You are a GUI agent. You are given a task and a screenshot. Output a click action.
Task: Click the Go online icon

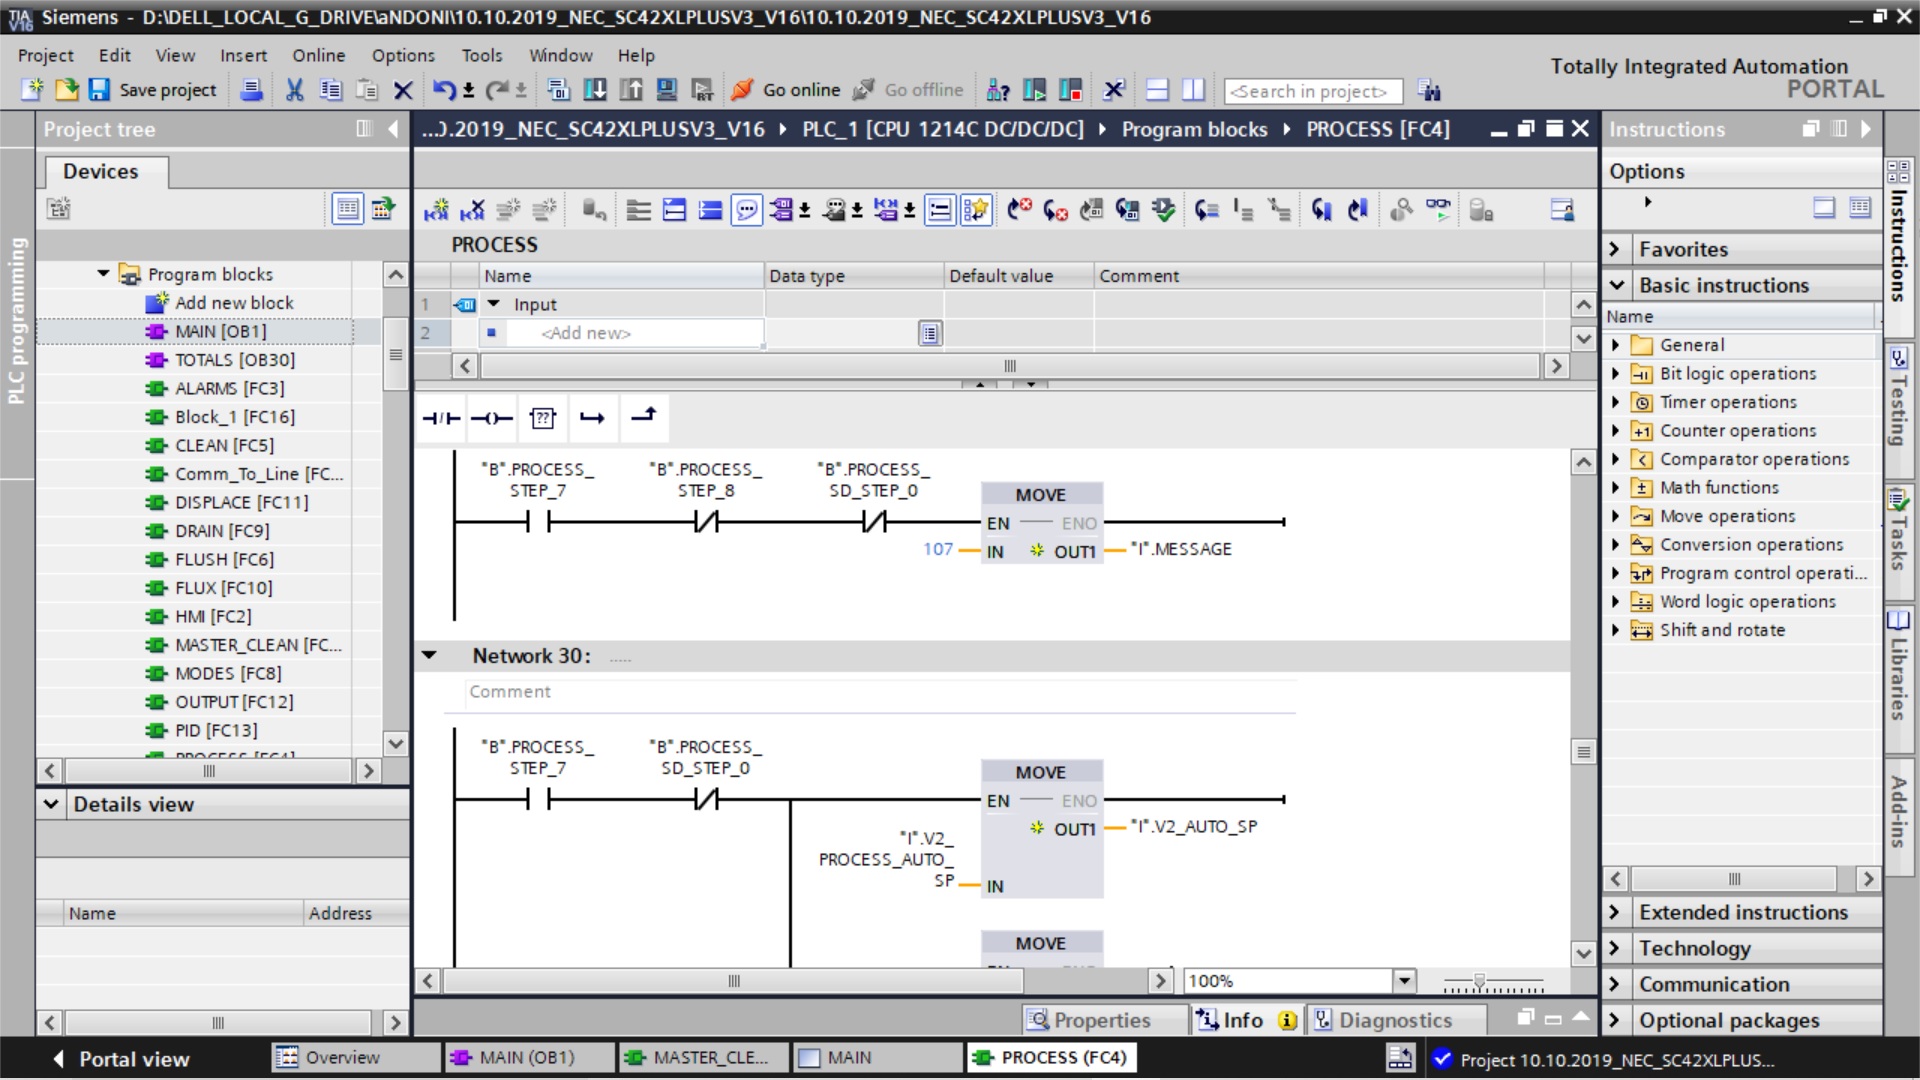click(x=742, y=90)
